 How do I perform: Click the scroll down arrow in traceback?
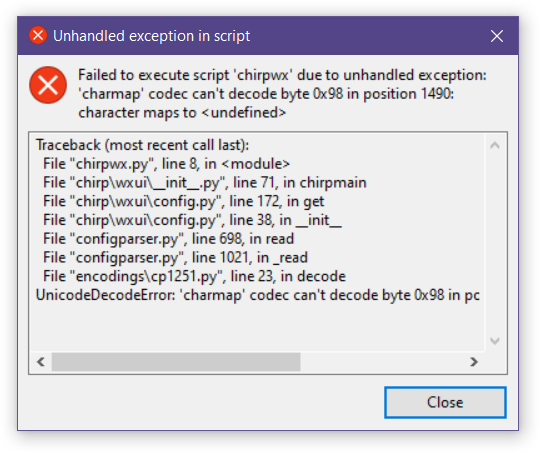[x=495, y=341]
